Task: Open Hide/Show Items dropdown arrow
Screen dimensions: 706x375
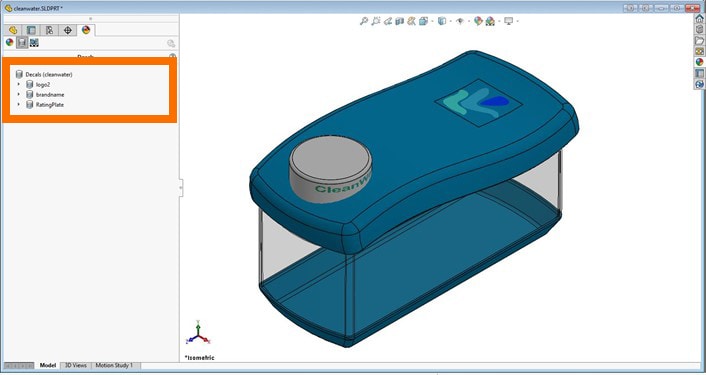Action: (x=469, y=21)
